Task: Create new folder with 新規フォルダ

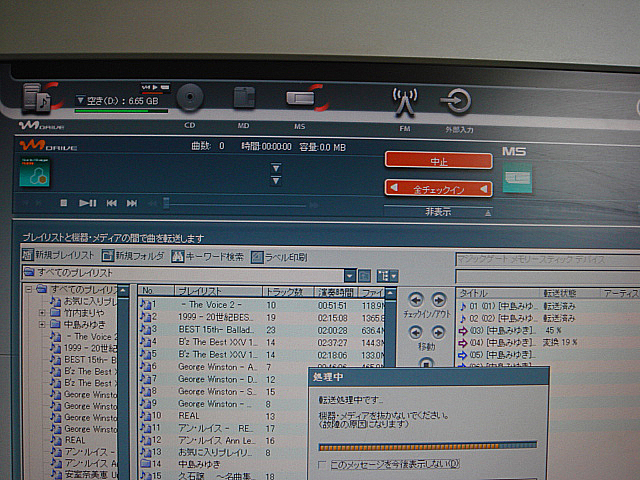Action: [133, 256]
